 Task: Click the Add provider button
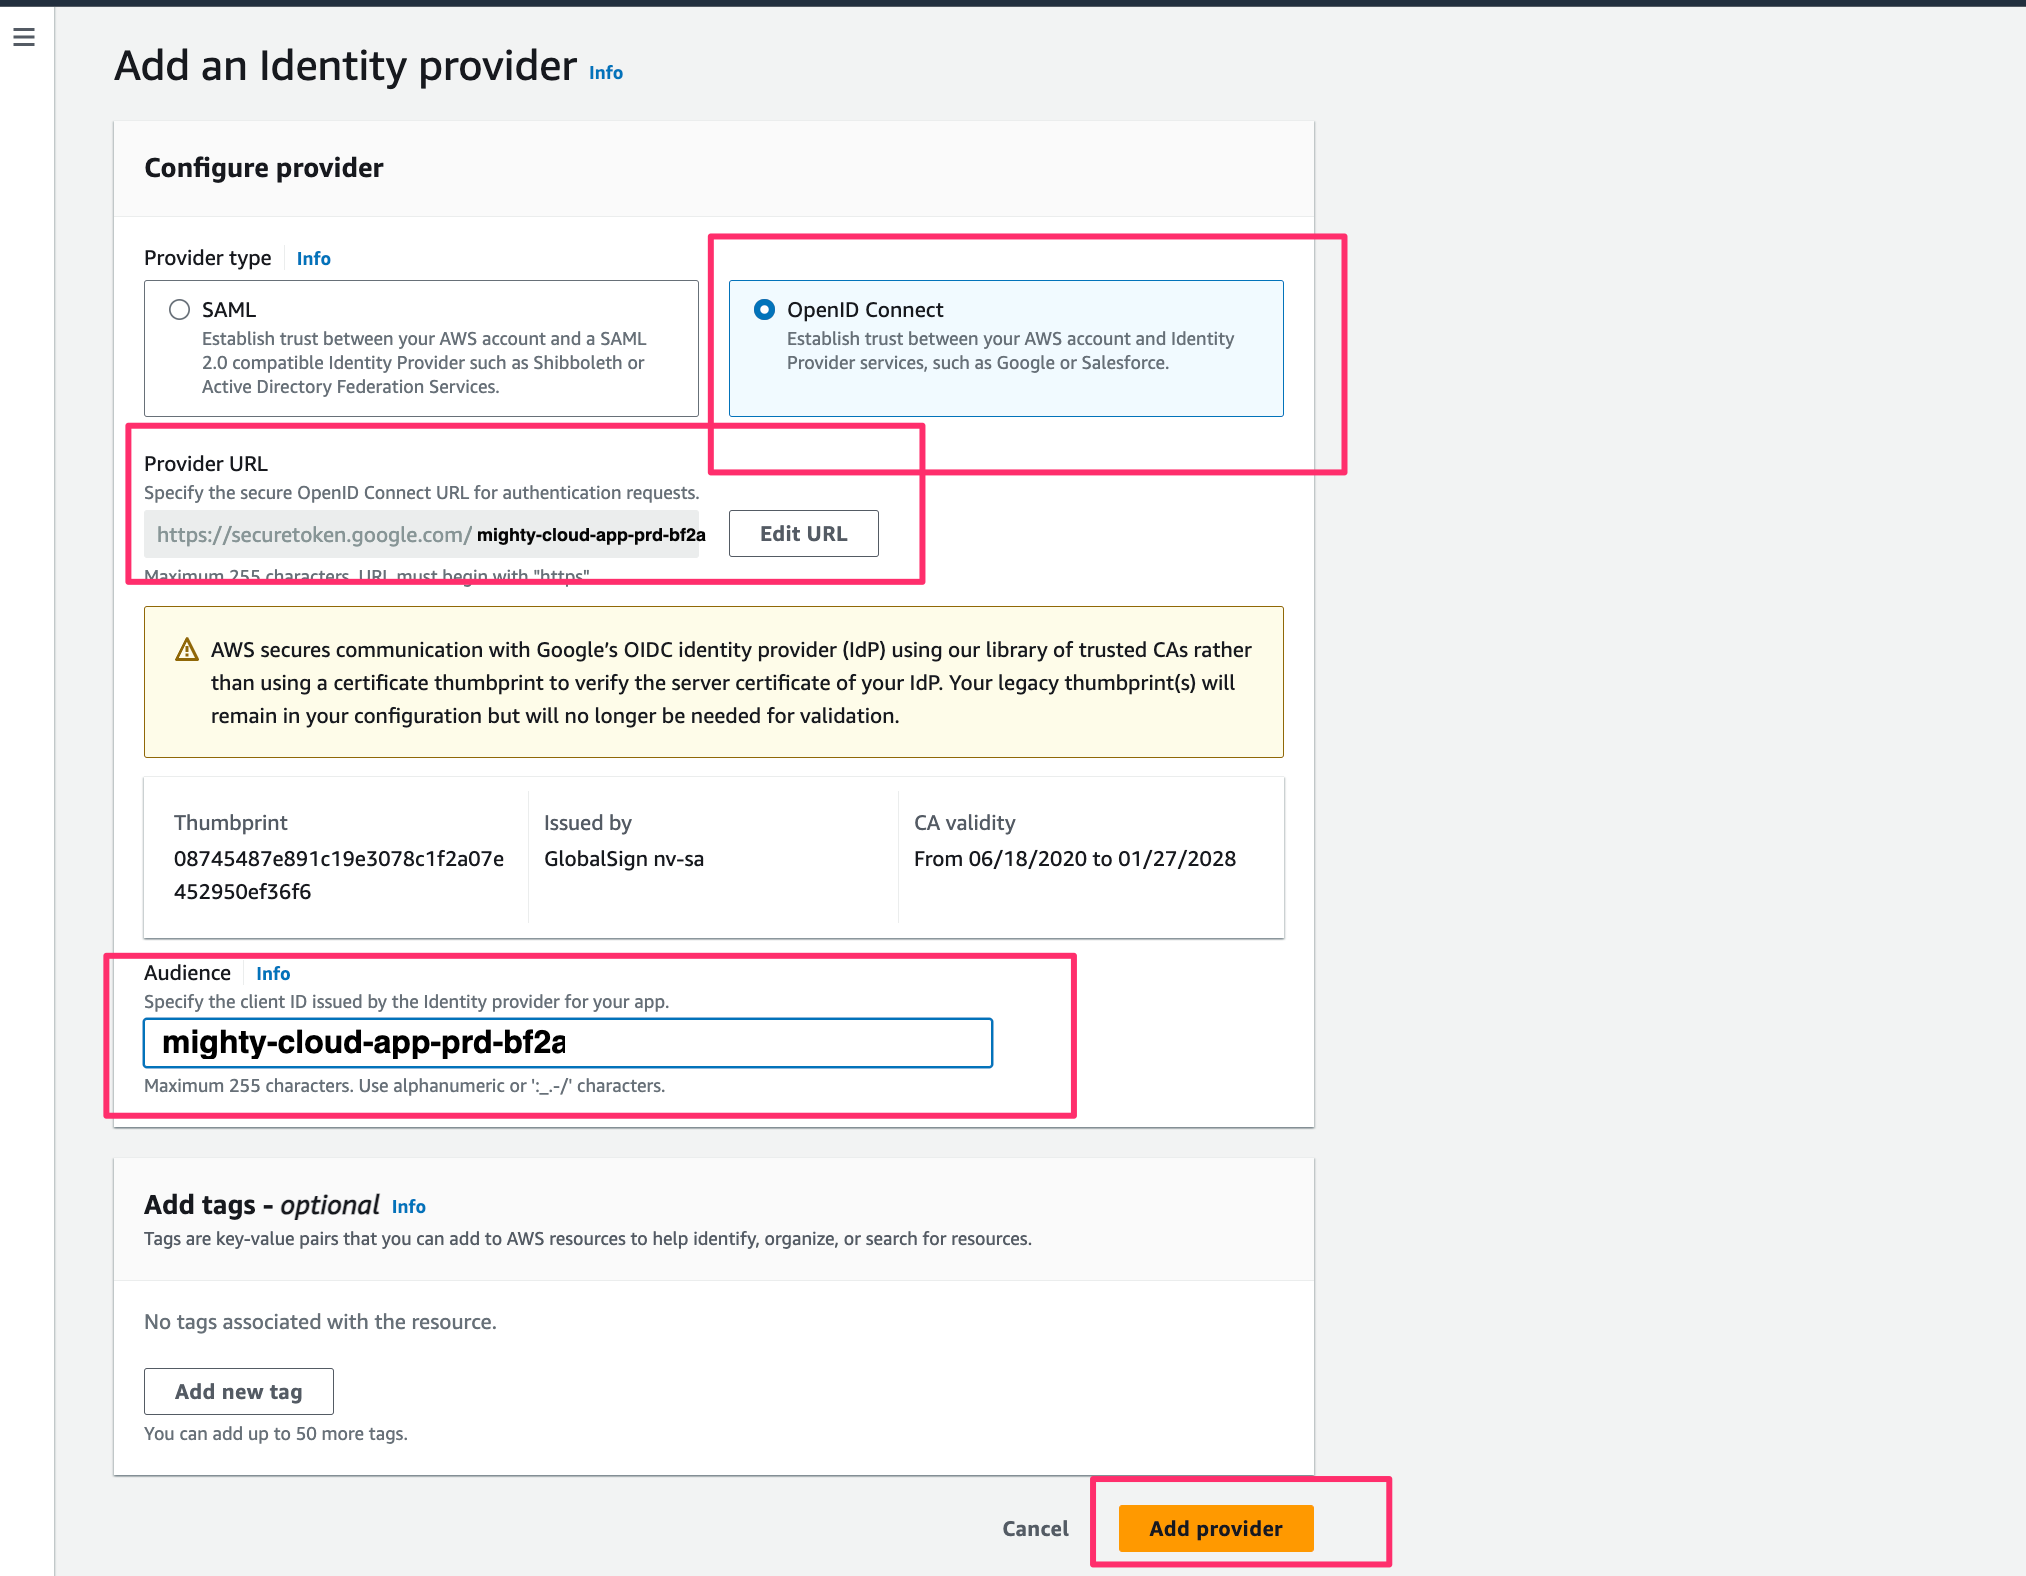[1214, 1528]
